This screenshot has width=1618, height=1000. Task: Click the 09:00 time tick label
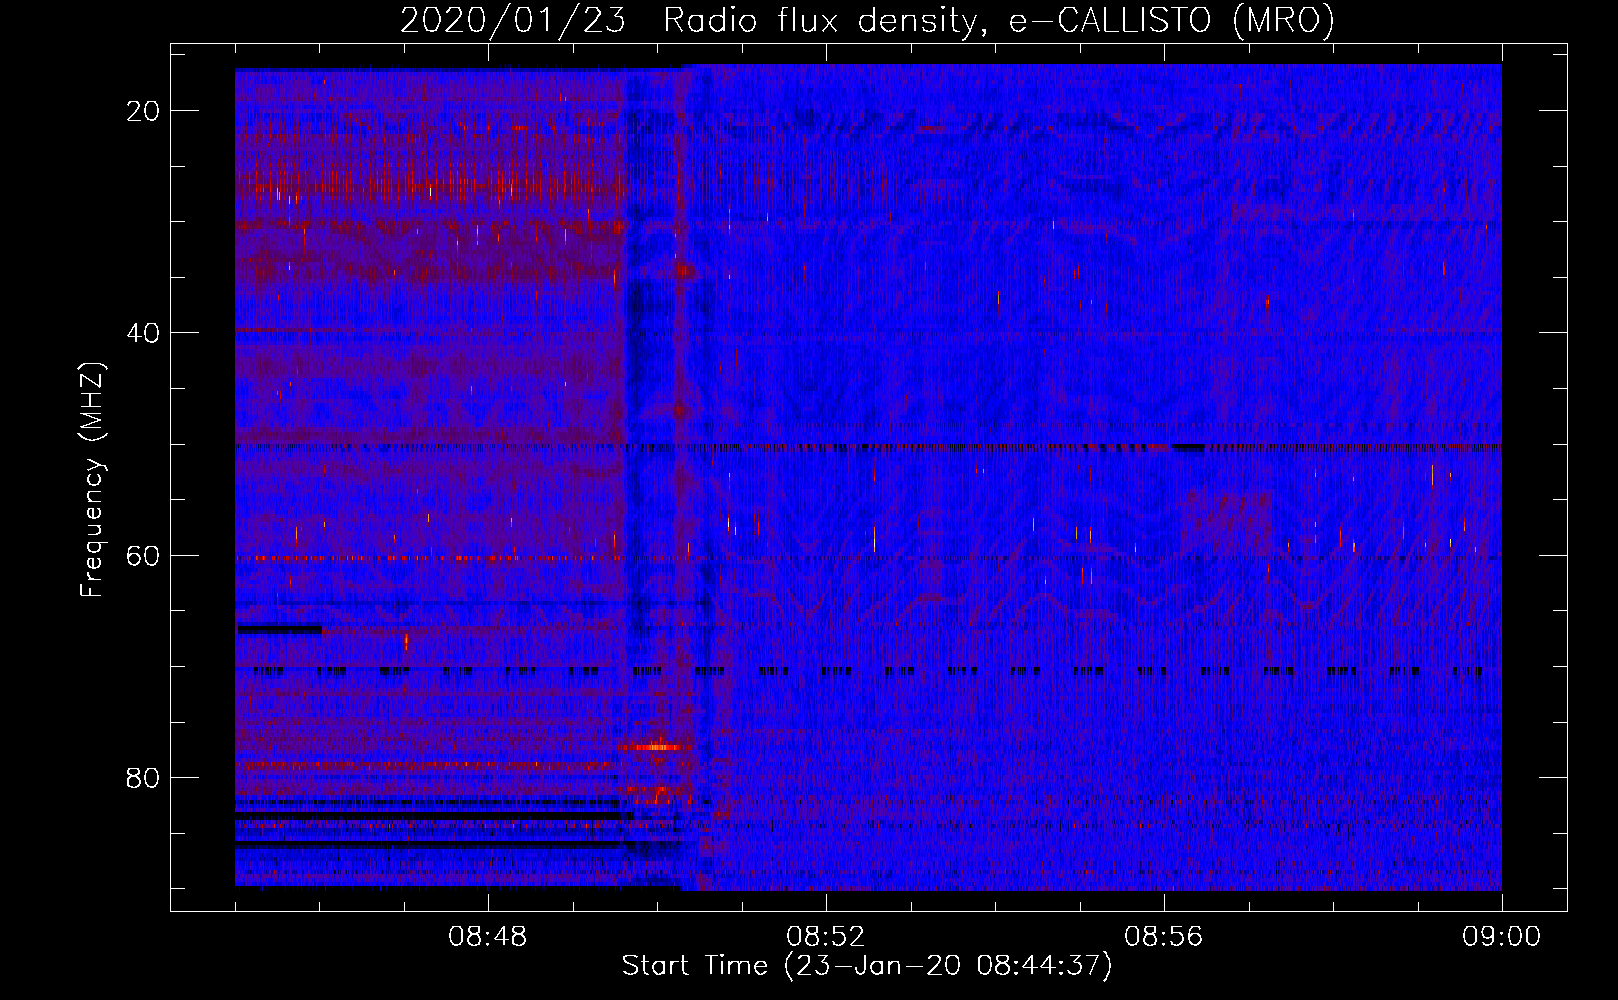point(1502,937)
